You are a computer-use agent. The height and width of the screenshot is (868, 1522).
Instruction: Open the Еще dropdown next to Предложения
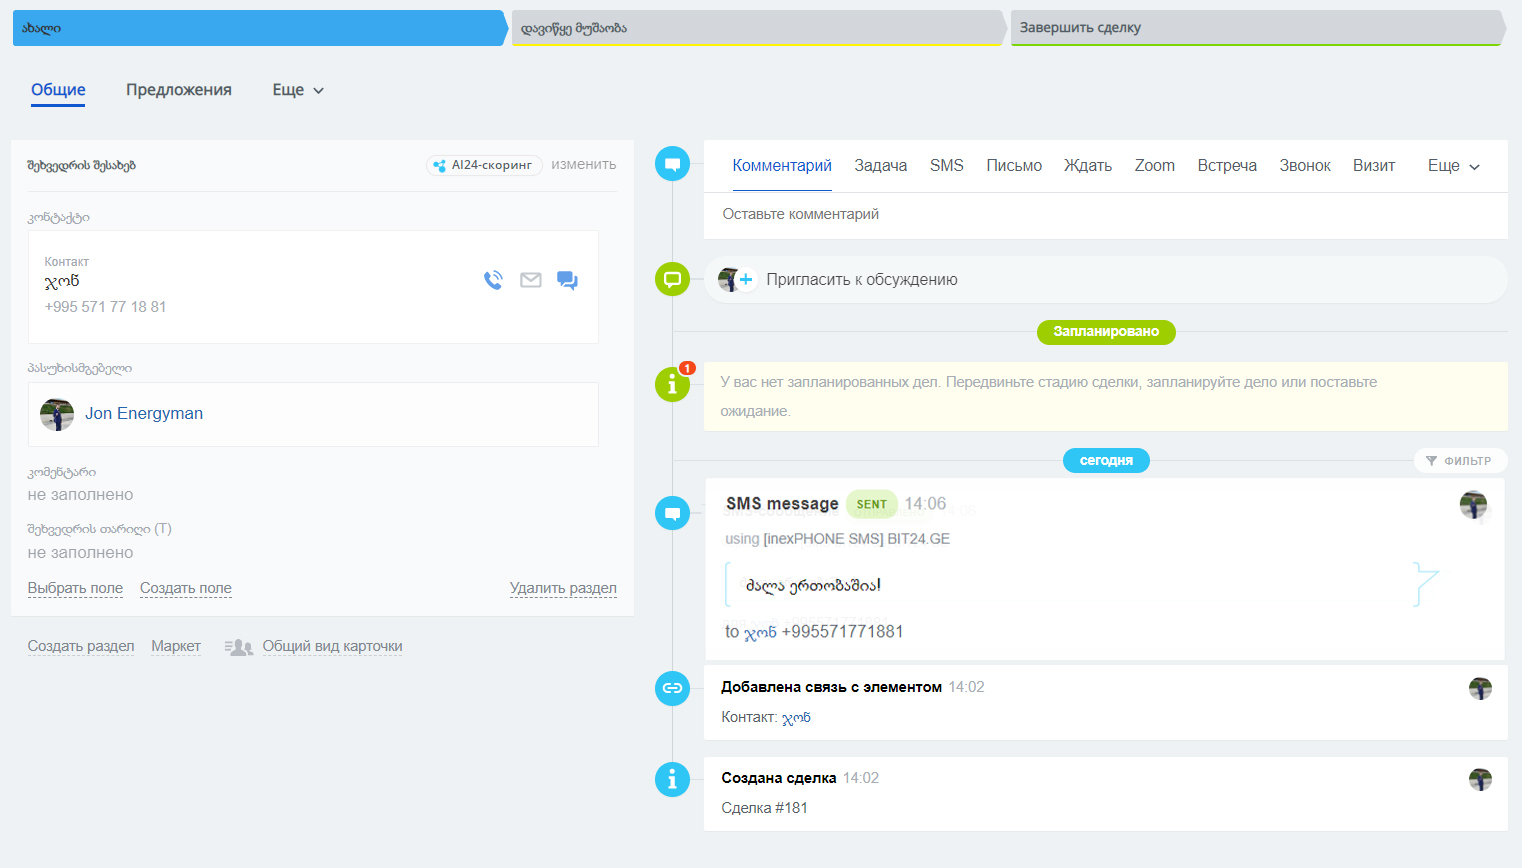pos(298,90)
